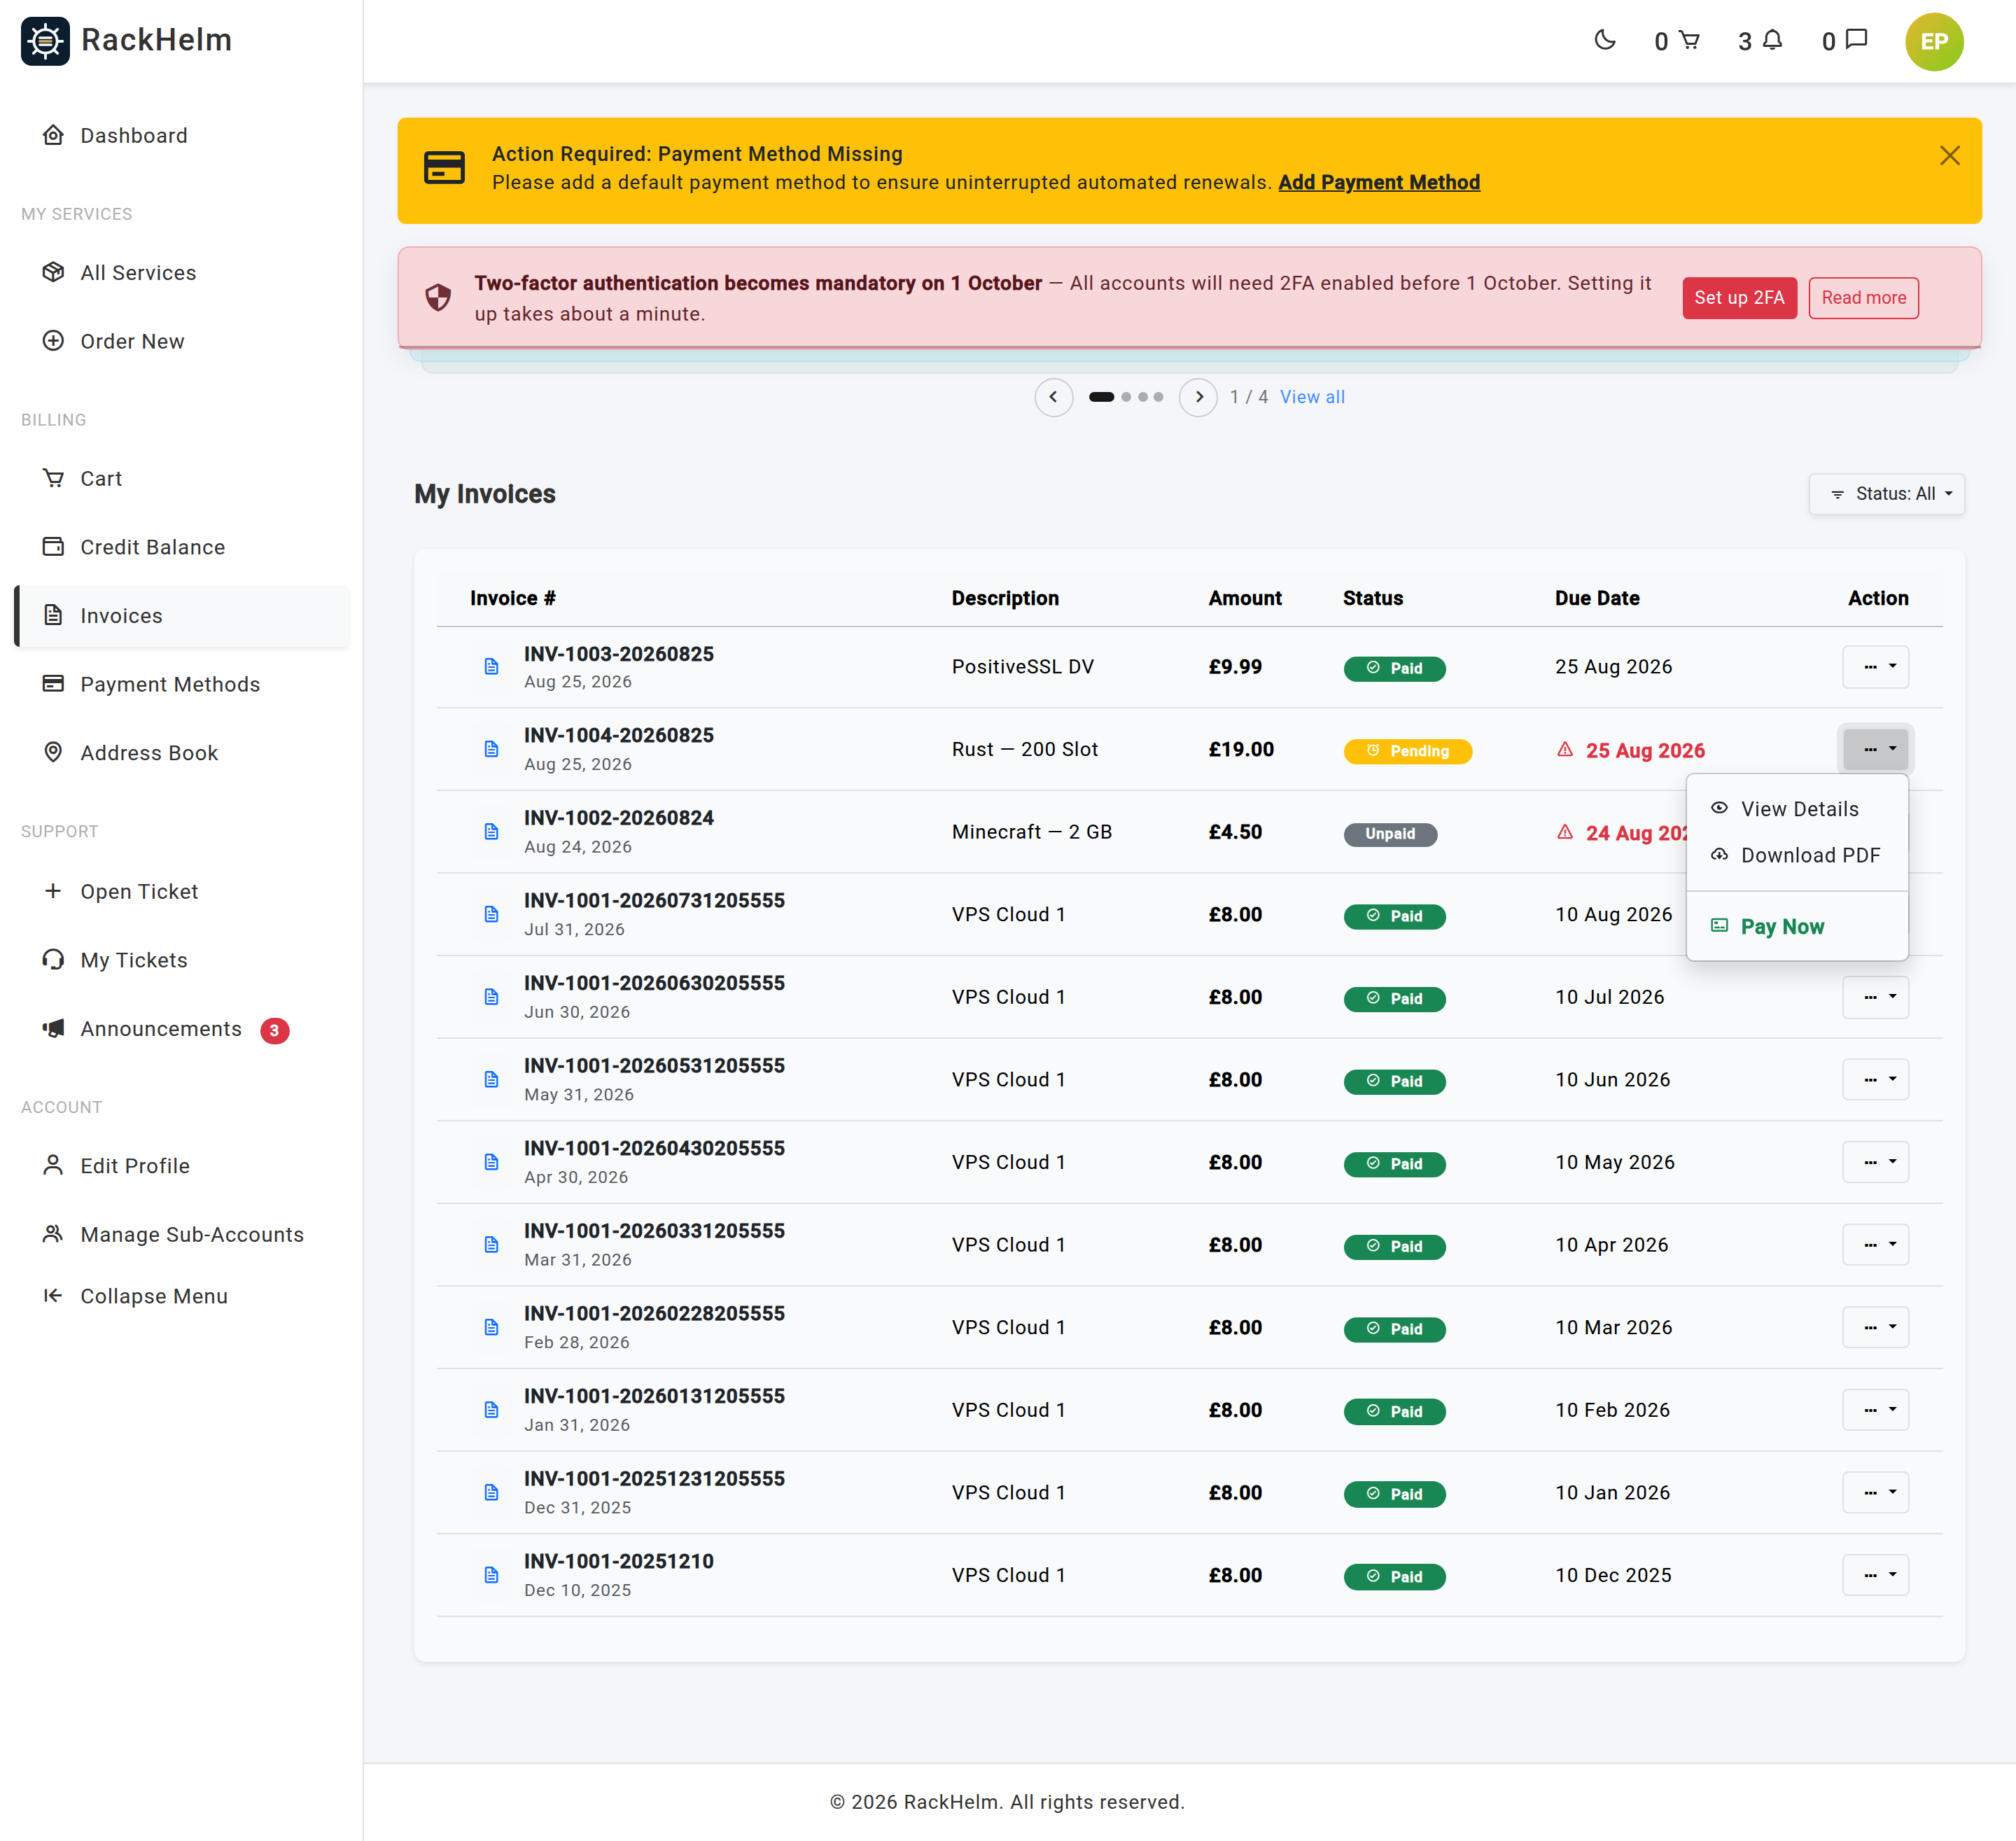2016x1841 pixels.
Task: Open action dropdown for INV-1003-20260825
Action: tap(1875, 667)
